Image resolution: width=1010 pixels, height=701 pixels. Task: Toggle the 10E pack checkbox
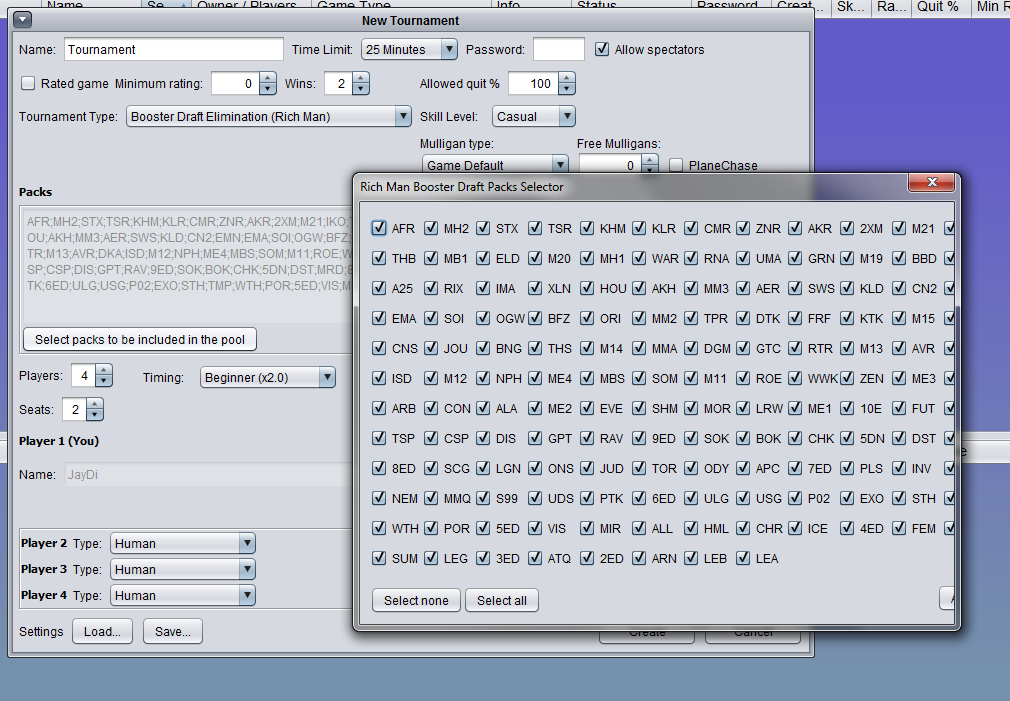coord(847,408)
